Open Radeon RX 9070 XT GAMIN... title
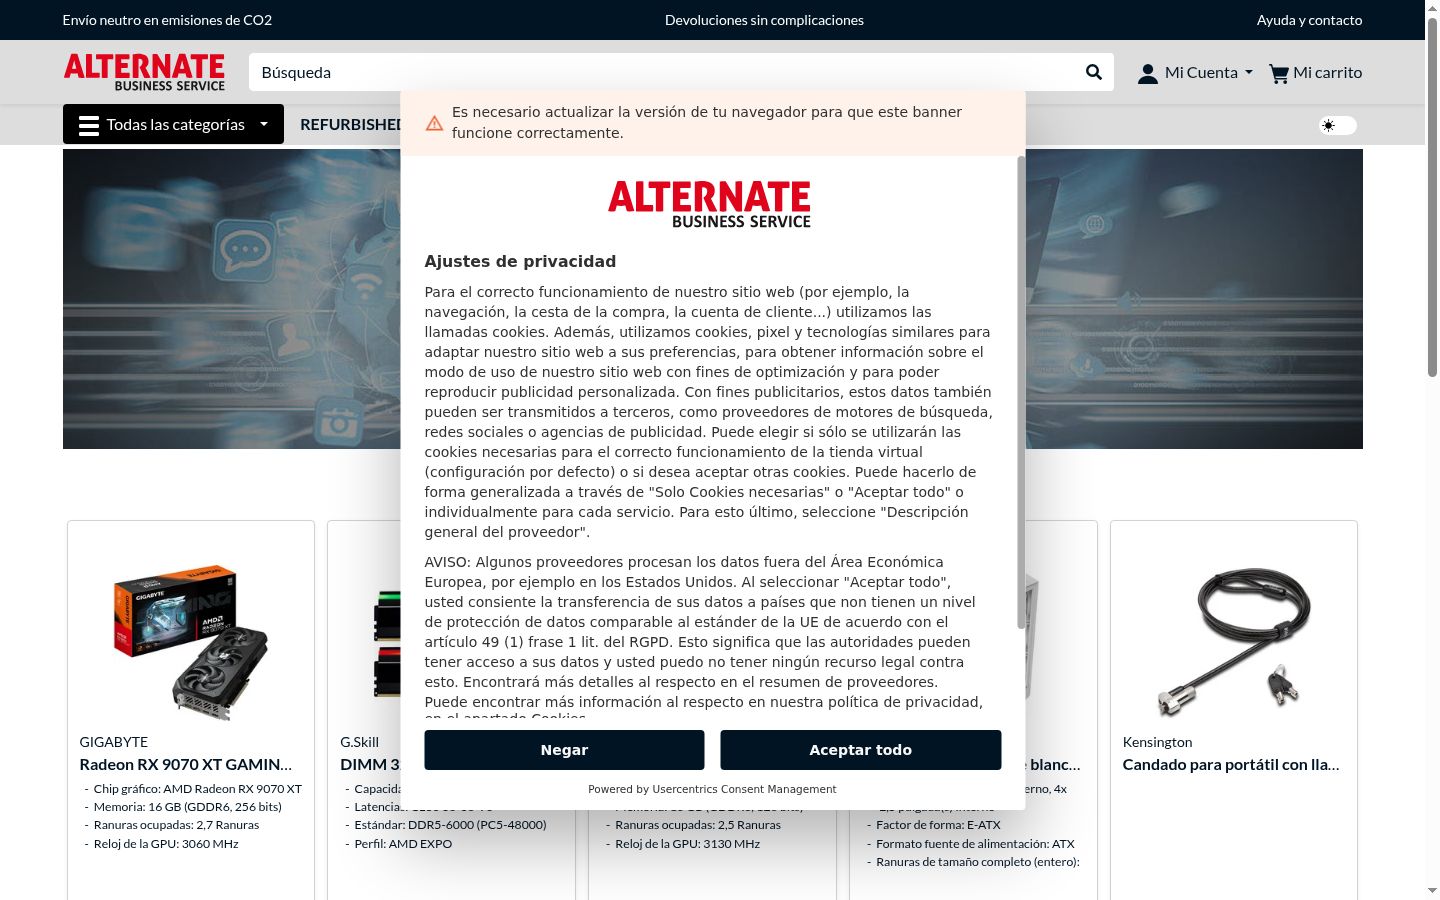1440x900 pixels. pyautogui.click(x=186, y=764)
